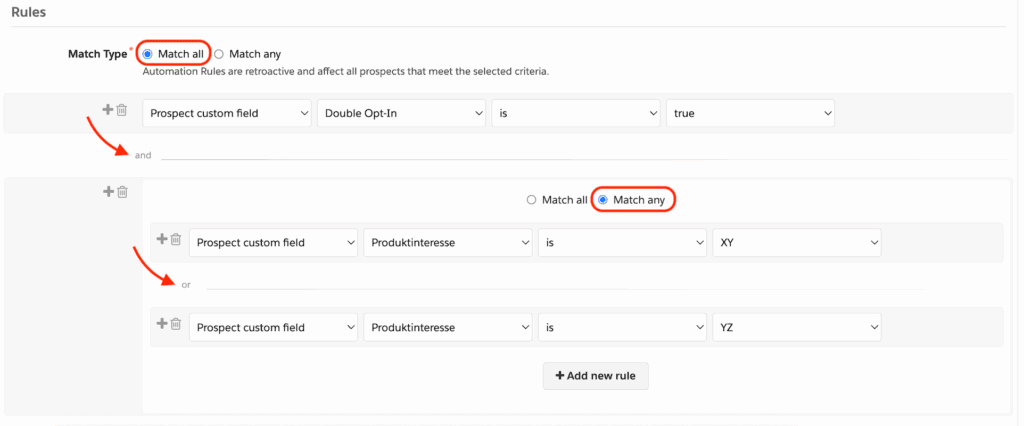The width and height of the screenshot is (1024, 426).
Task: Open the Double Opt-In field dropdown
Action: coord(402,113)
